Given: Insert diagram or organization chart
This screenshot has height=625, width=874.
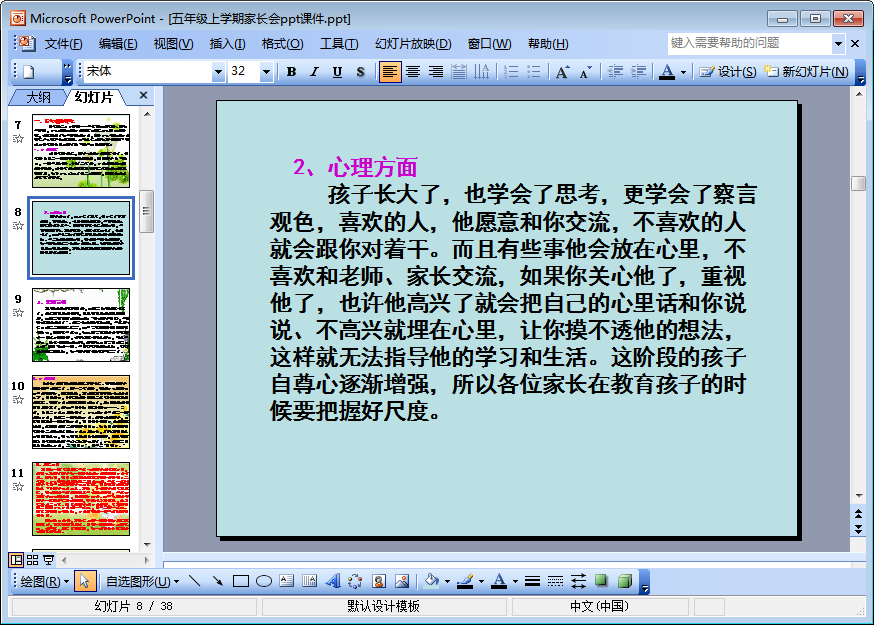Looking at the screenshot, I should click(x=355, y=582).
